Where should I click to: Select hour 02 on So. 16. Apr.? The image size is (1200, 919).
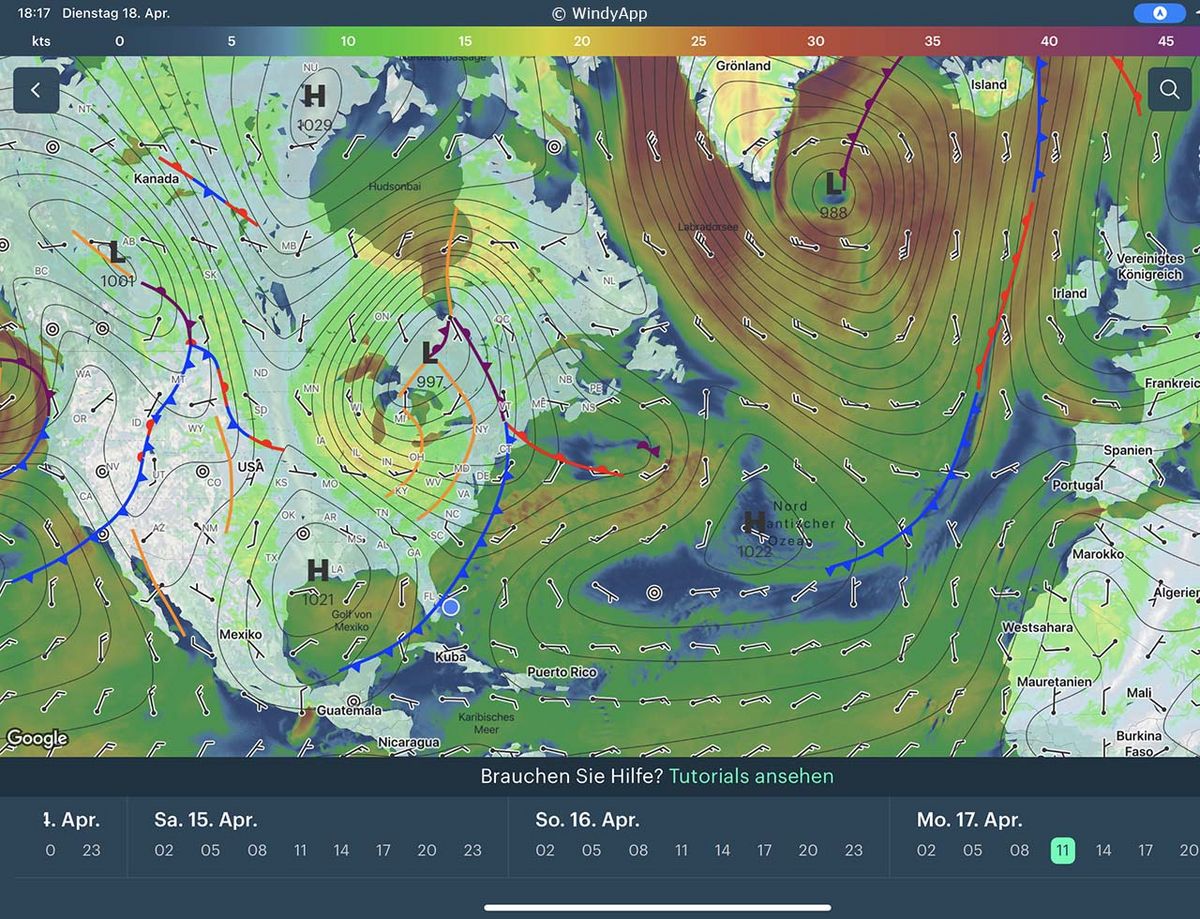(545, 851)
